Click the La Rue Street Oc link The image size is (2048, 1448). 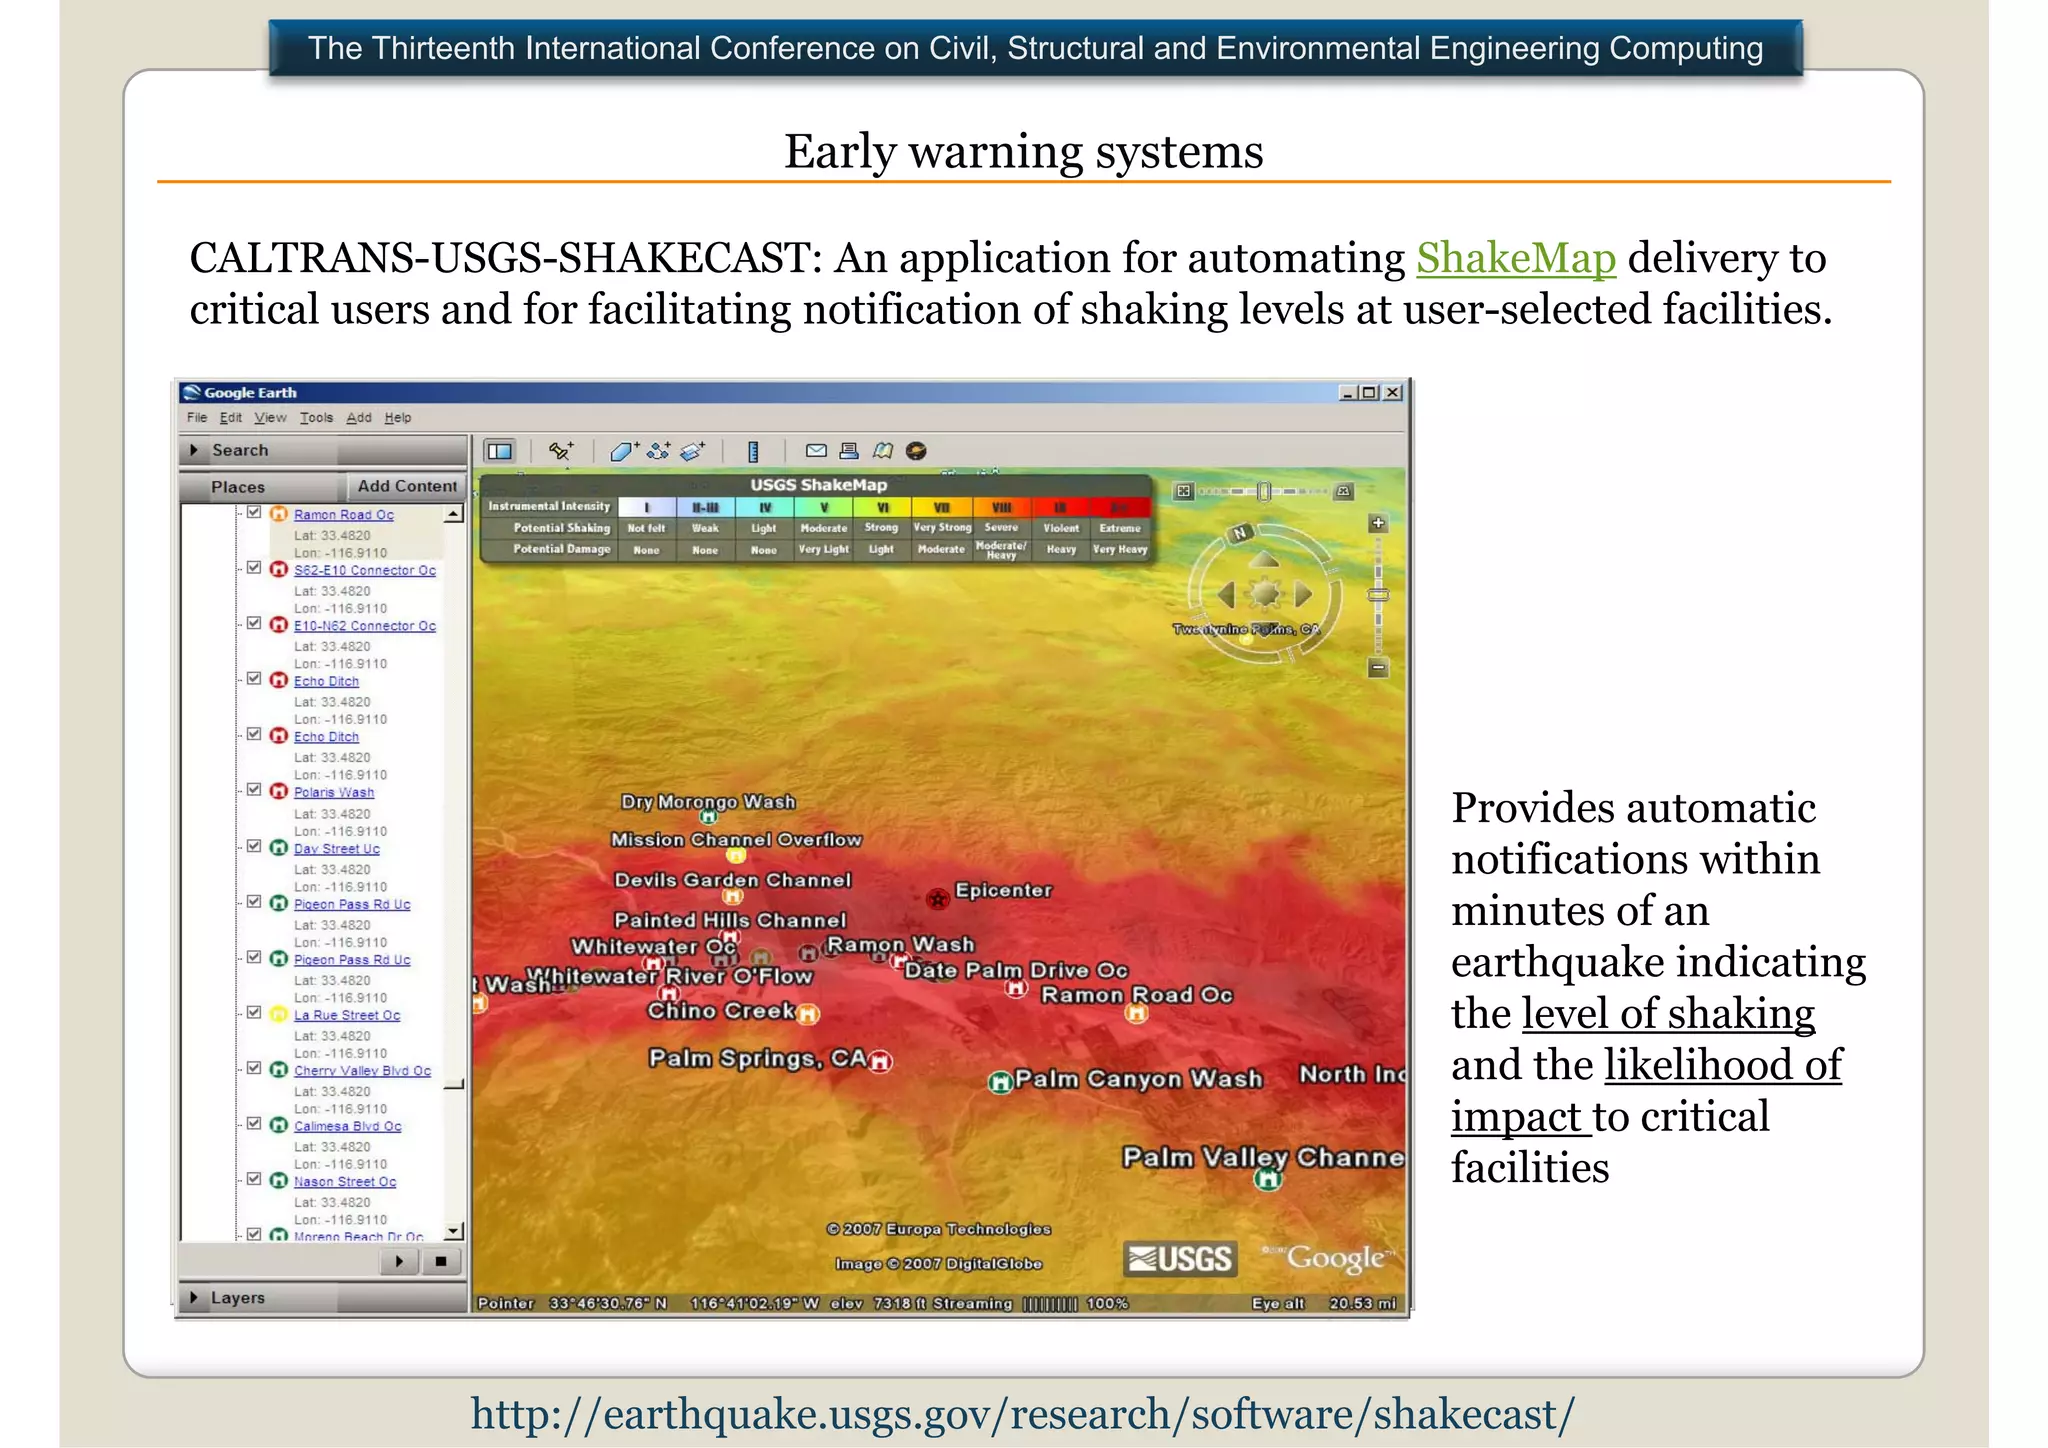[347, 1015]
